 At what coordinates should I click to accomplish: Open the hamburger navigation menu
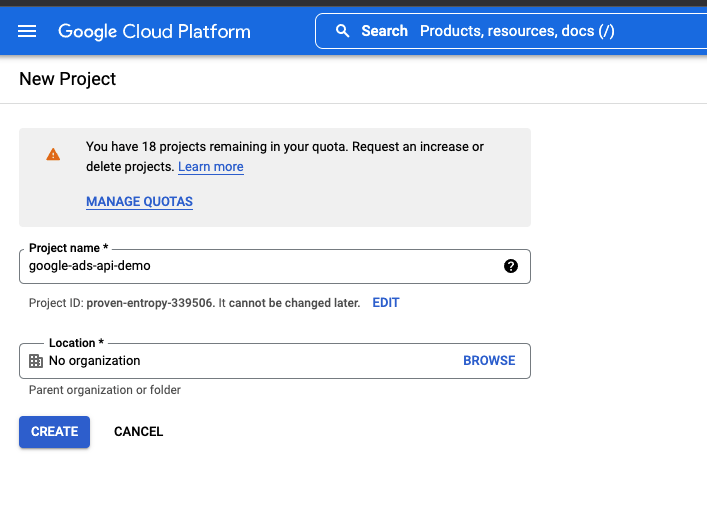point(27,31)
